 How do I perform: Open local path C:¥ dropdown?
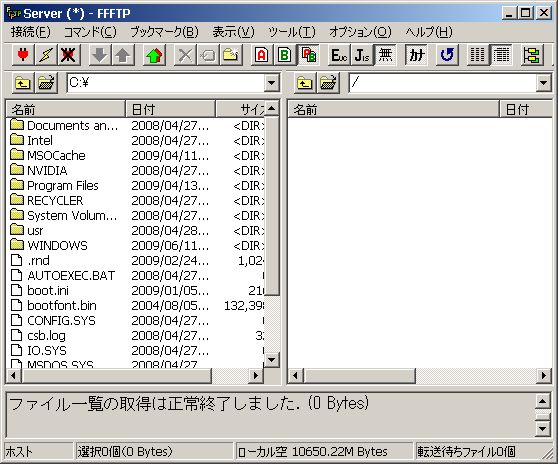pyautogui.click(x=272, y=83)
